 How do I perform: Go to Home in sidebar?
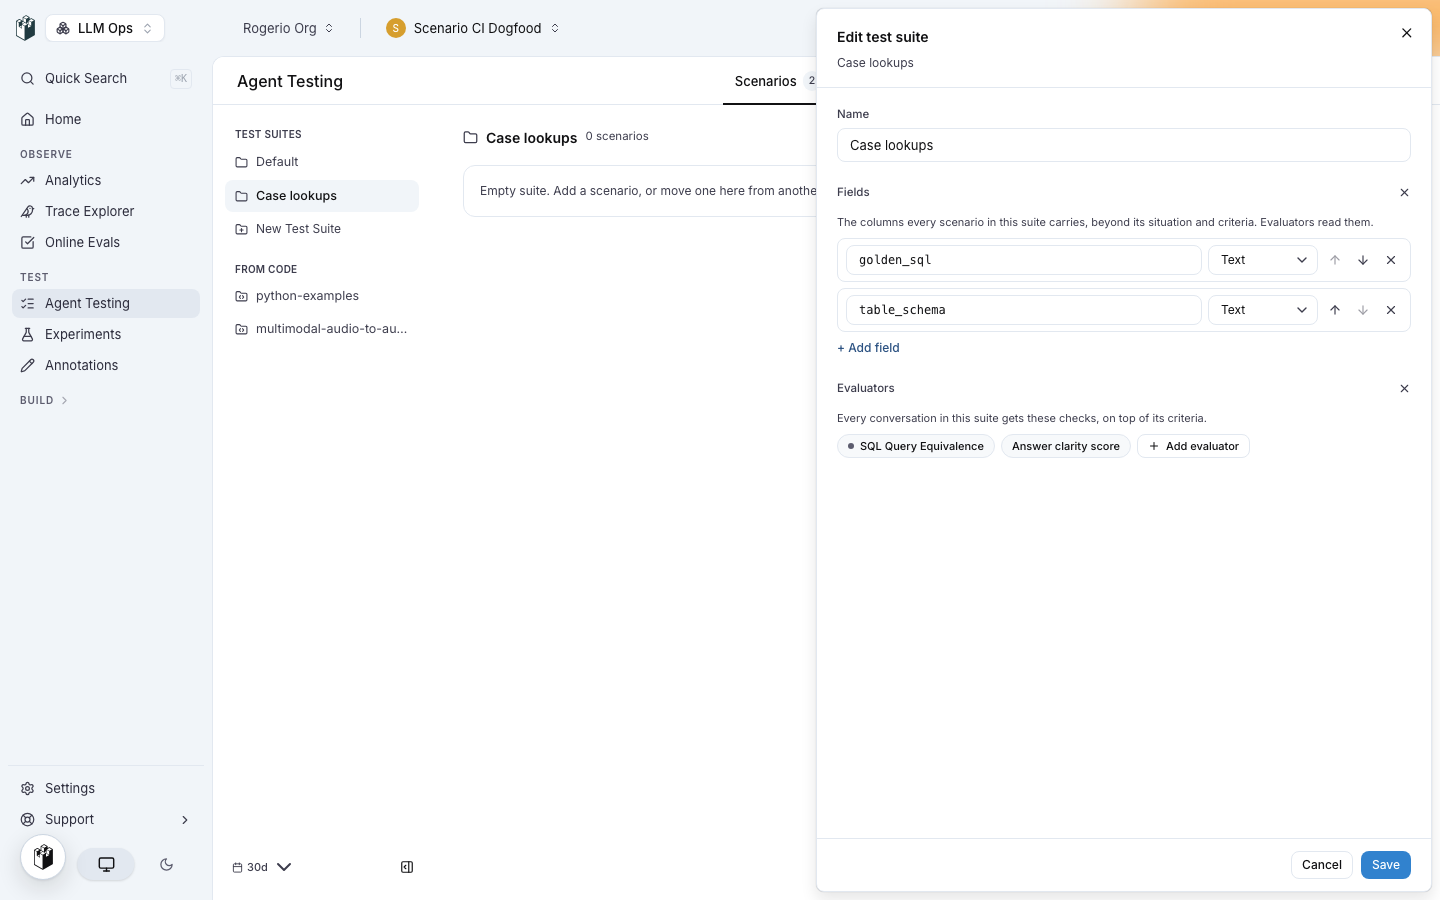pyautogui.click(x=106, y=119)
